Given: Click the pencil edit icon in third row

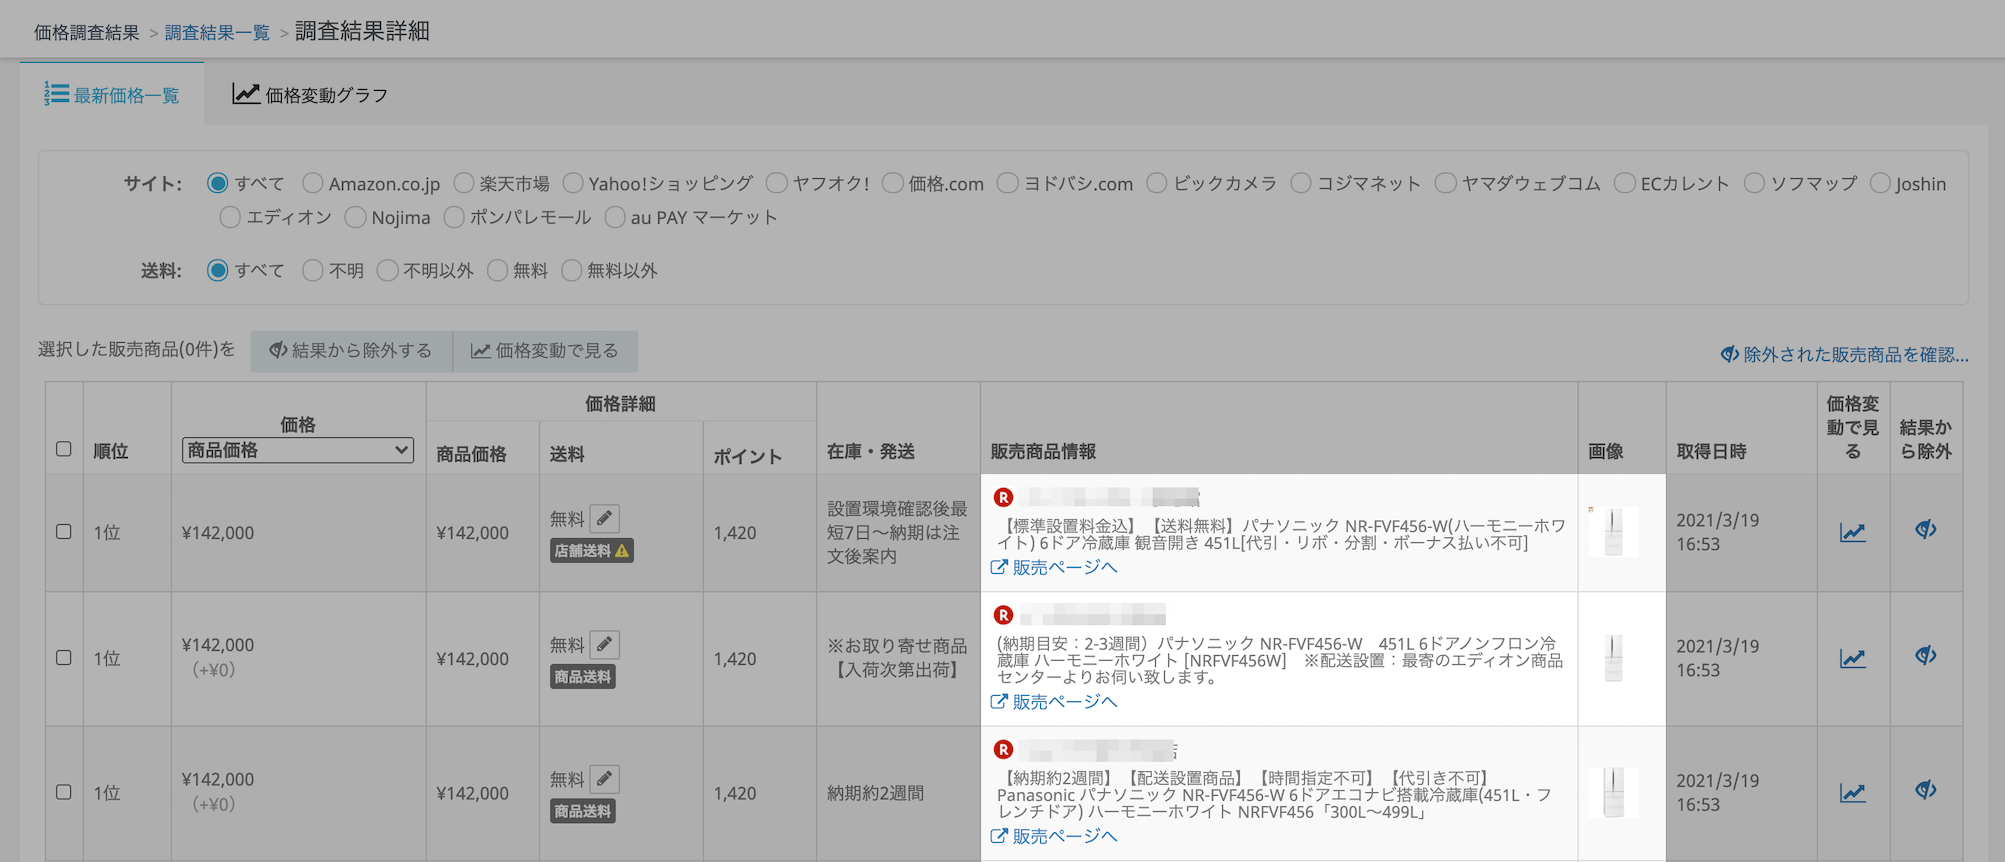Looking at the screenshot, I should tap(604, 778).
